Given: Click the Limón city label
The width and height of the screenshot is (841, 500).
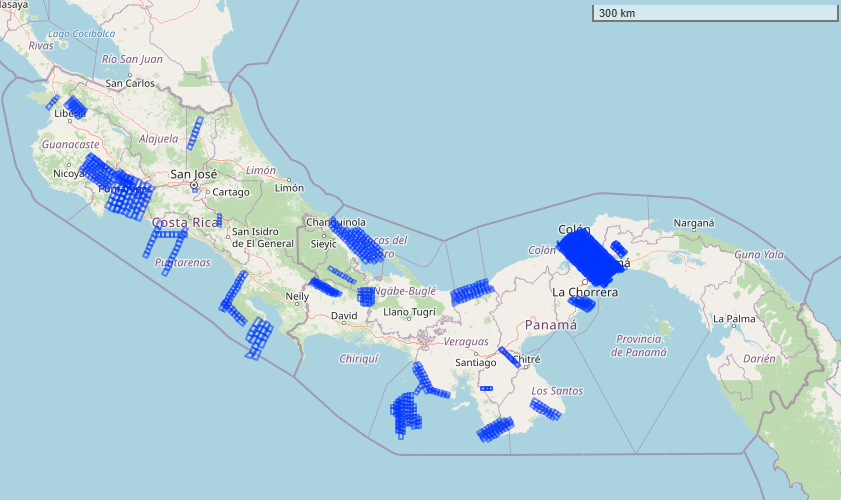Looking at the screenshot, I should click(x=289, y=188).
